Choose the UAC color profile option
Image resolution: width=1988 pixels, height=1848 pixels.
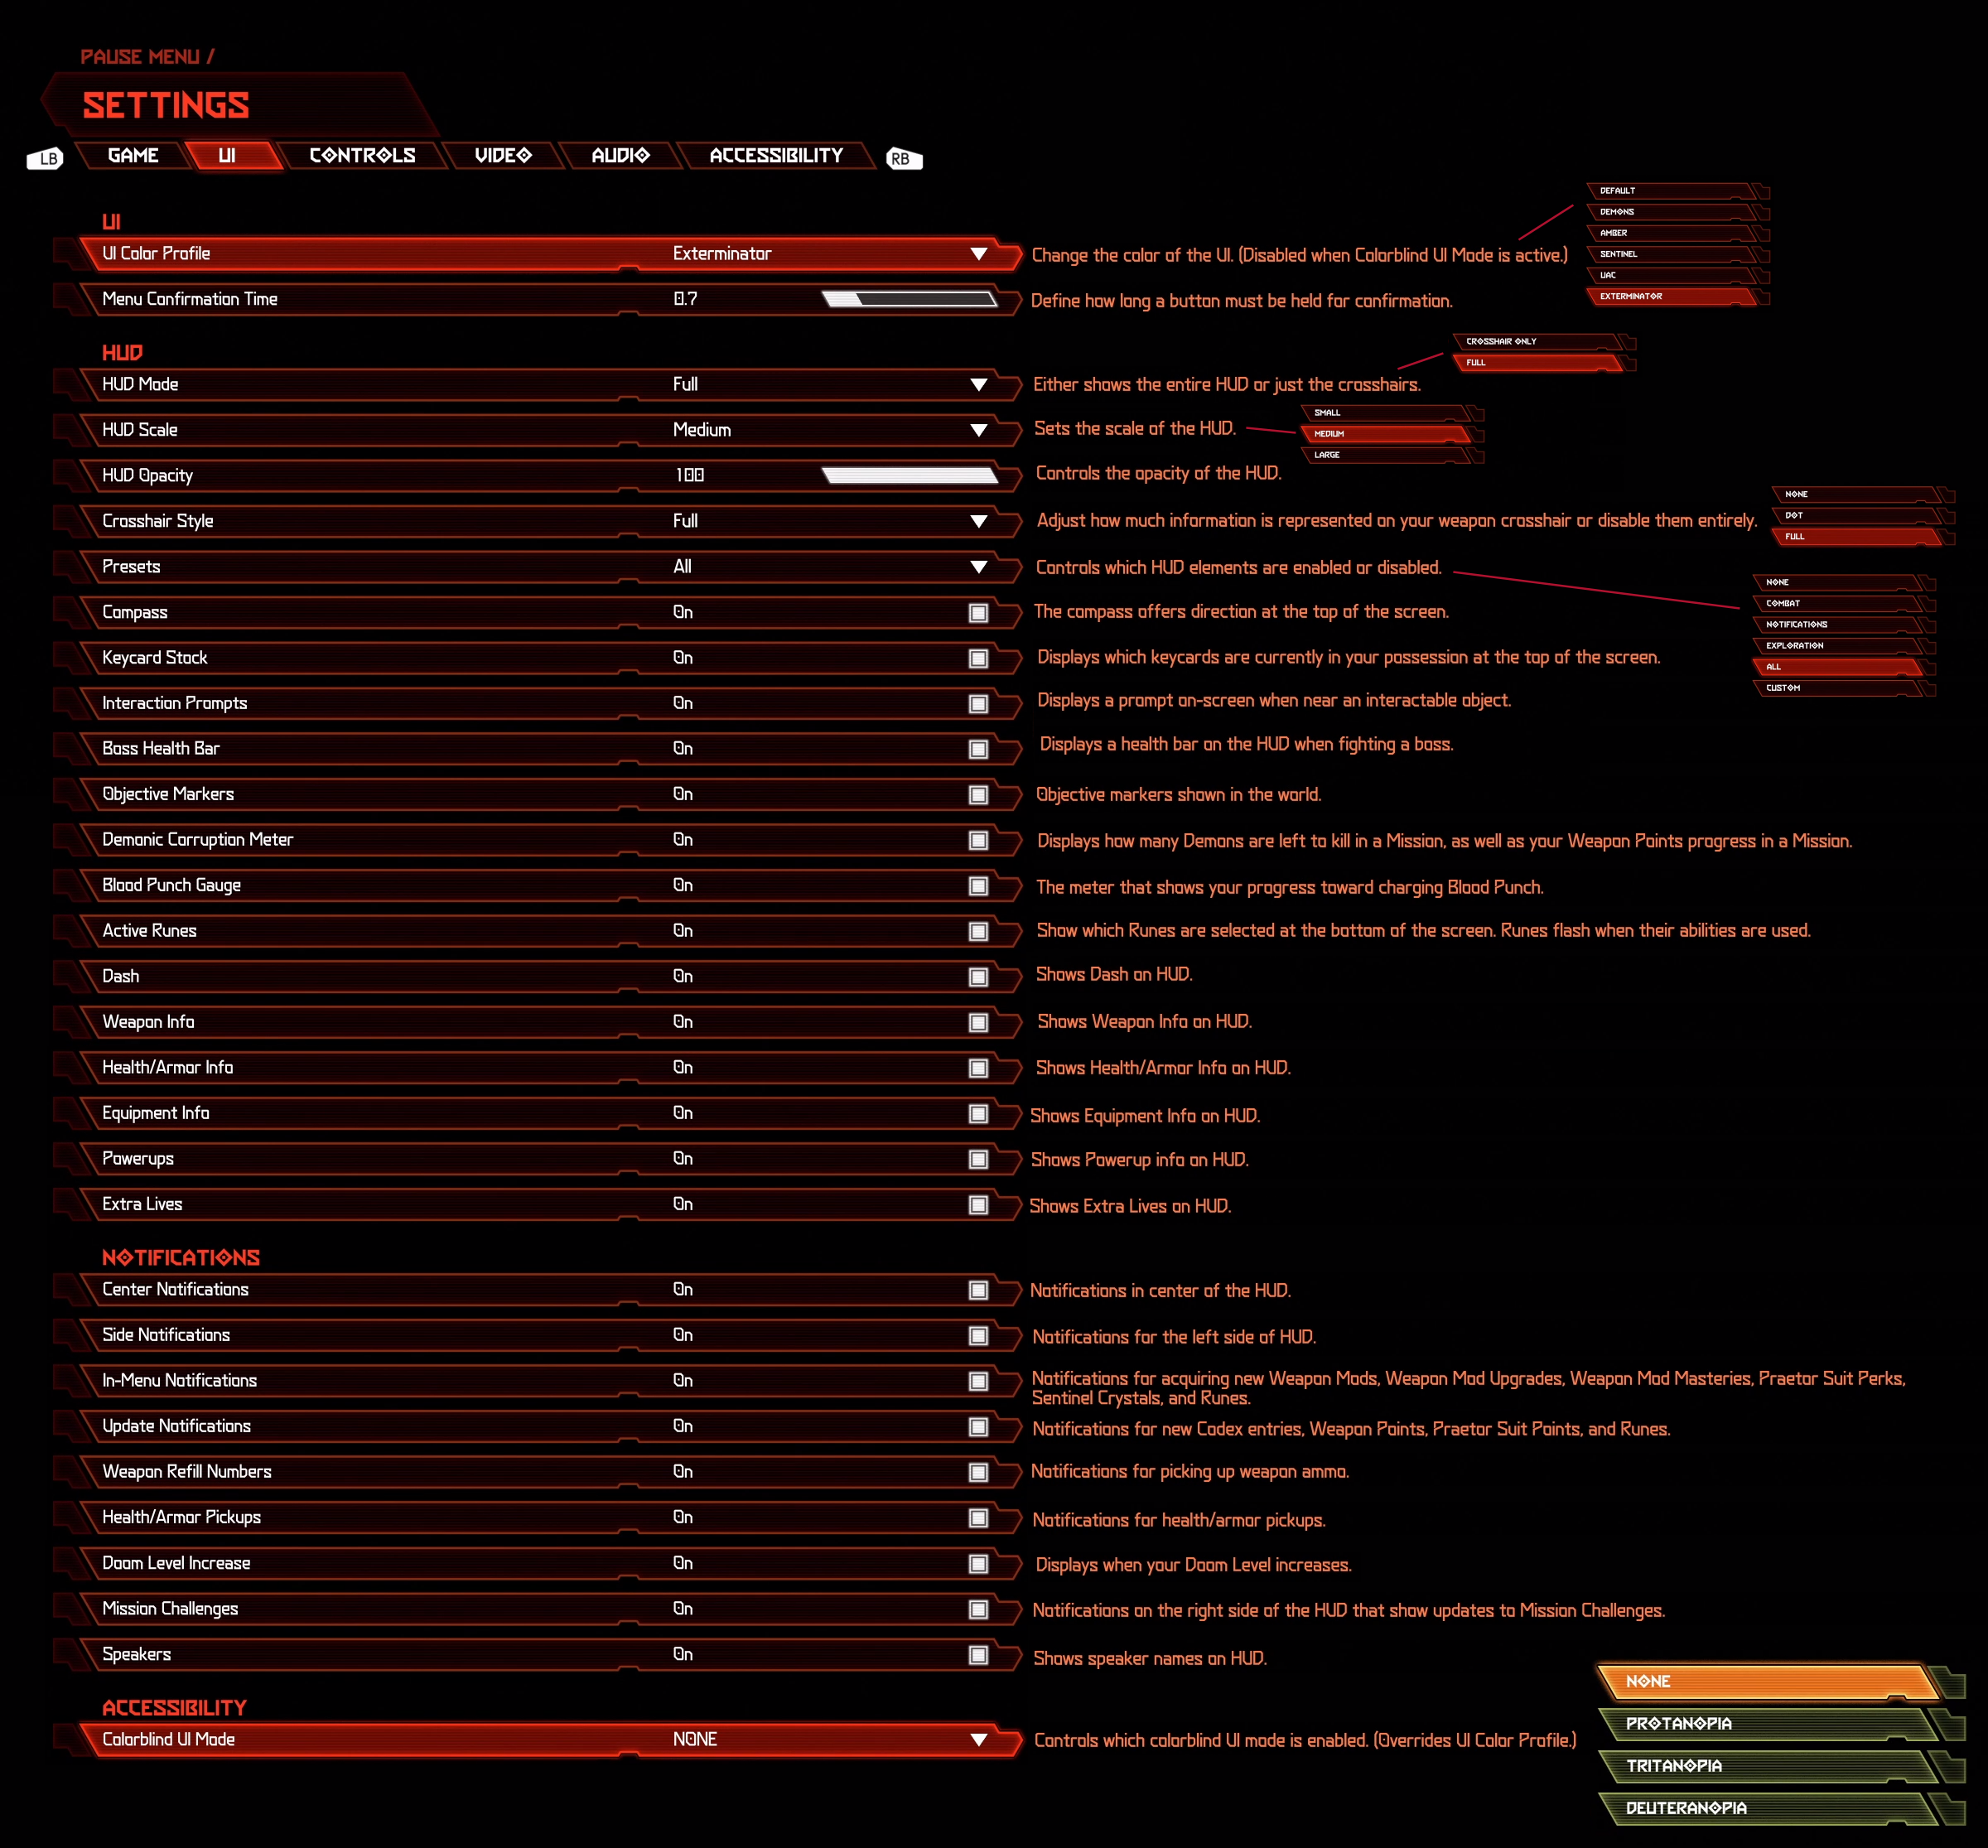pos(1672,275)
